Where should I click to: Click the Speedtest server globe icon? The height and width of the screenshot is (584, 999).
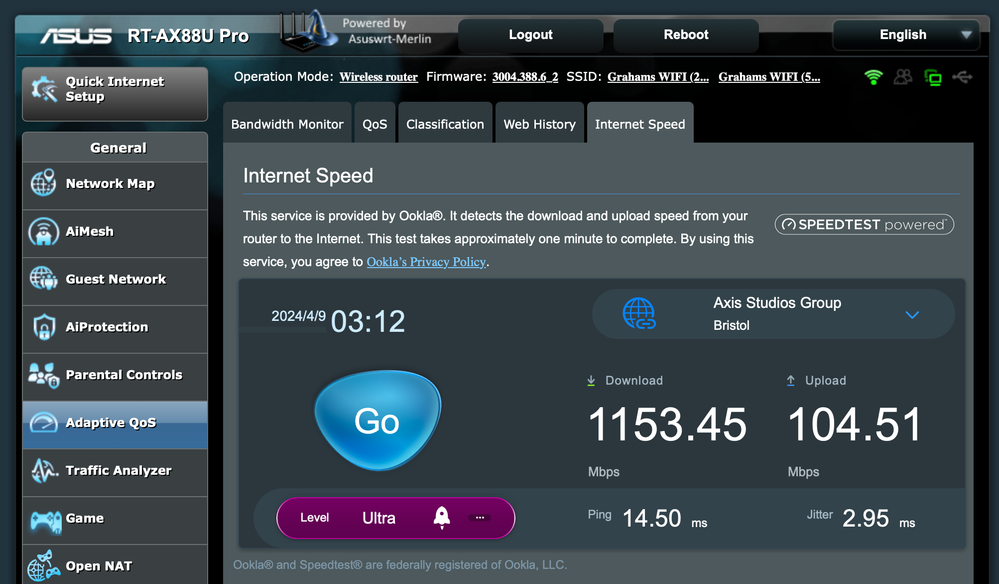[639, 313]
